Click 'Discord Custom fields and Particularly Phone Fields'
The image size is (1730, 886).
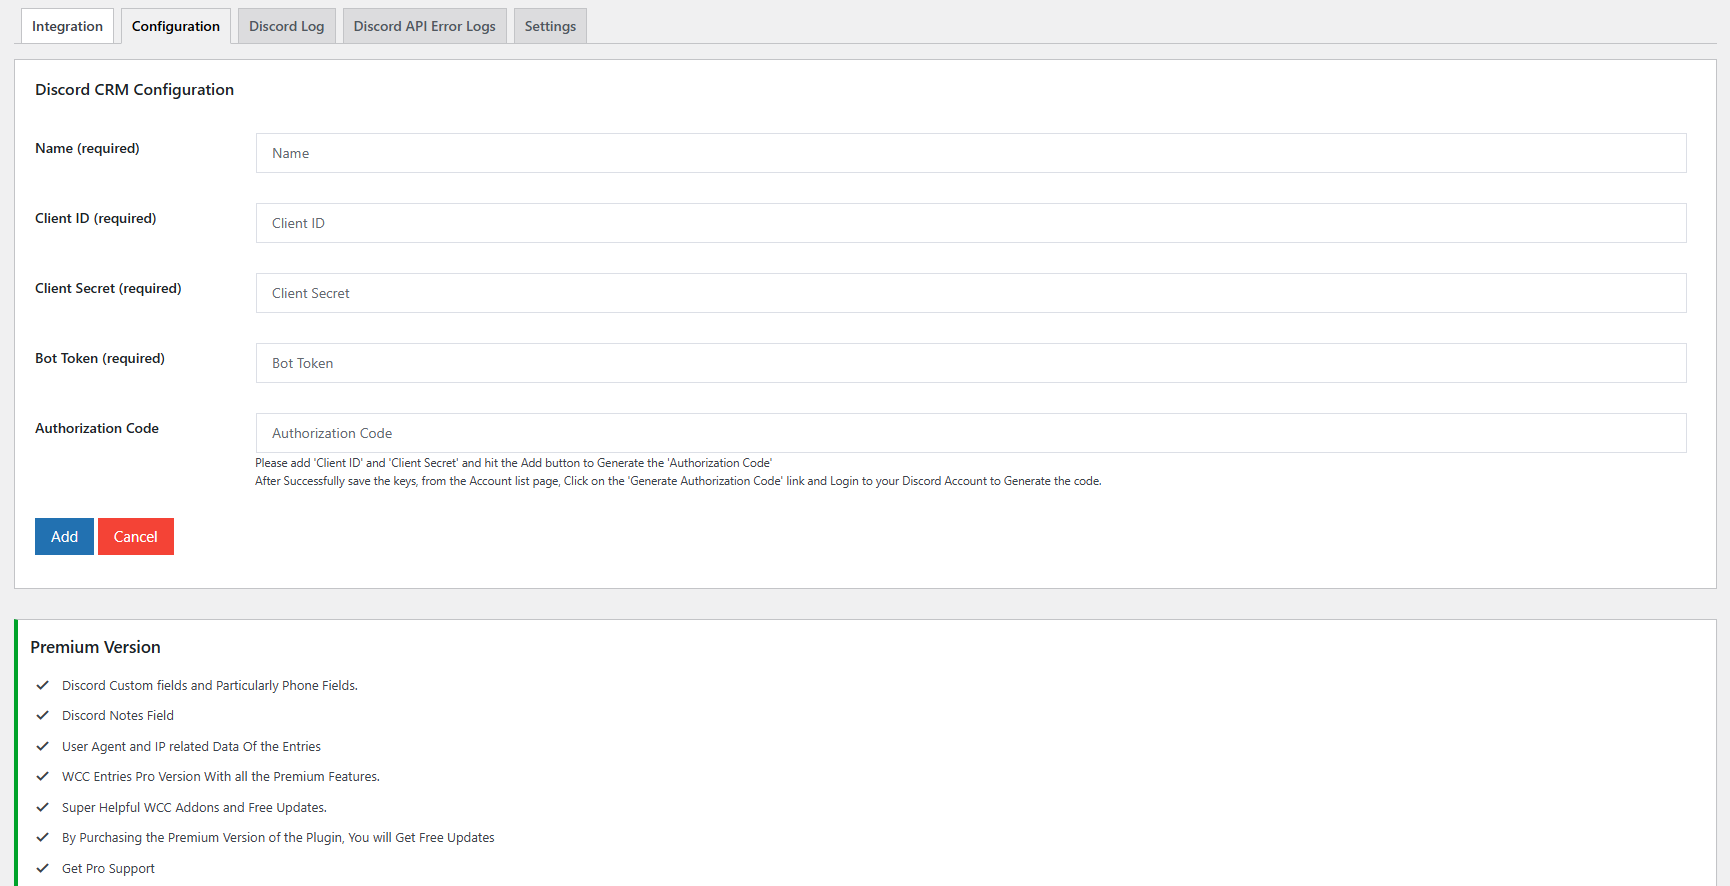(x=210, y=685)
